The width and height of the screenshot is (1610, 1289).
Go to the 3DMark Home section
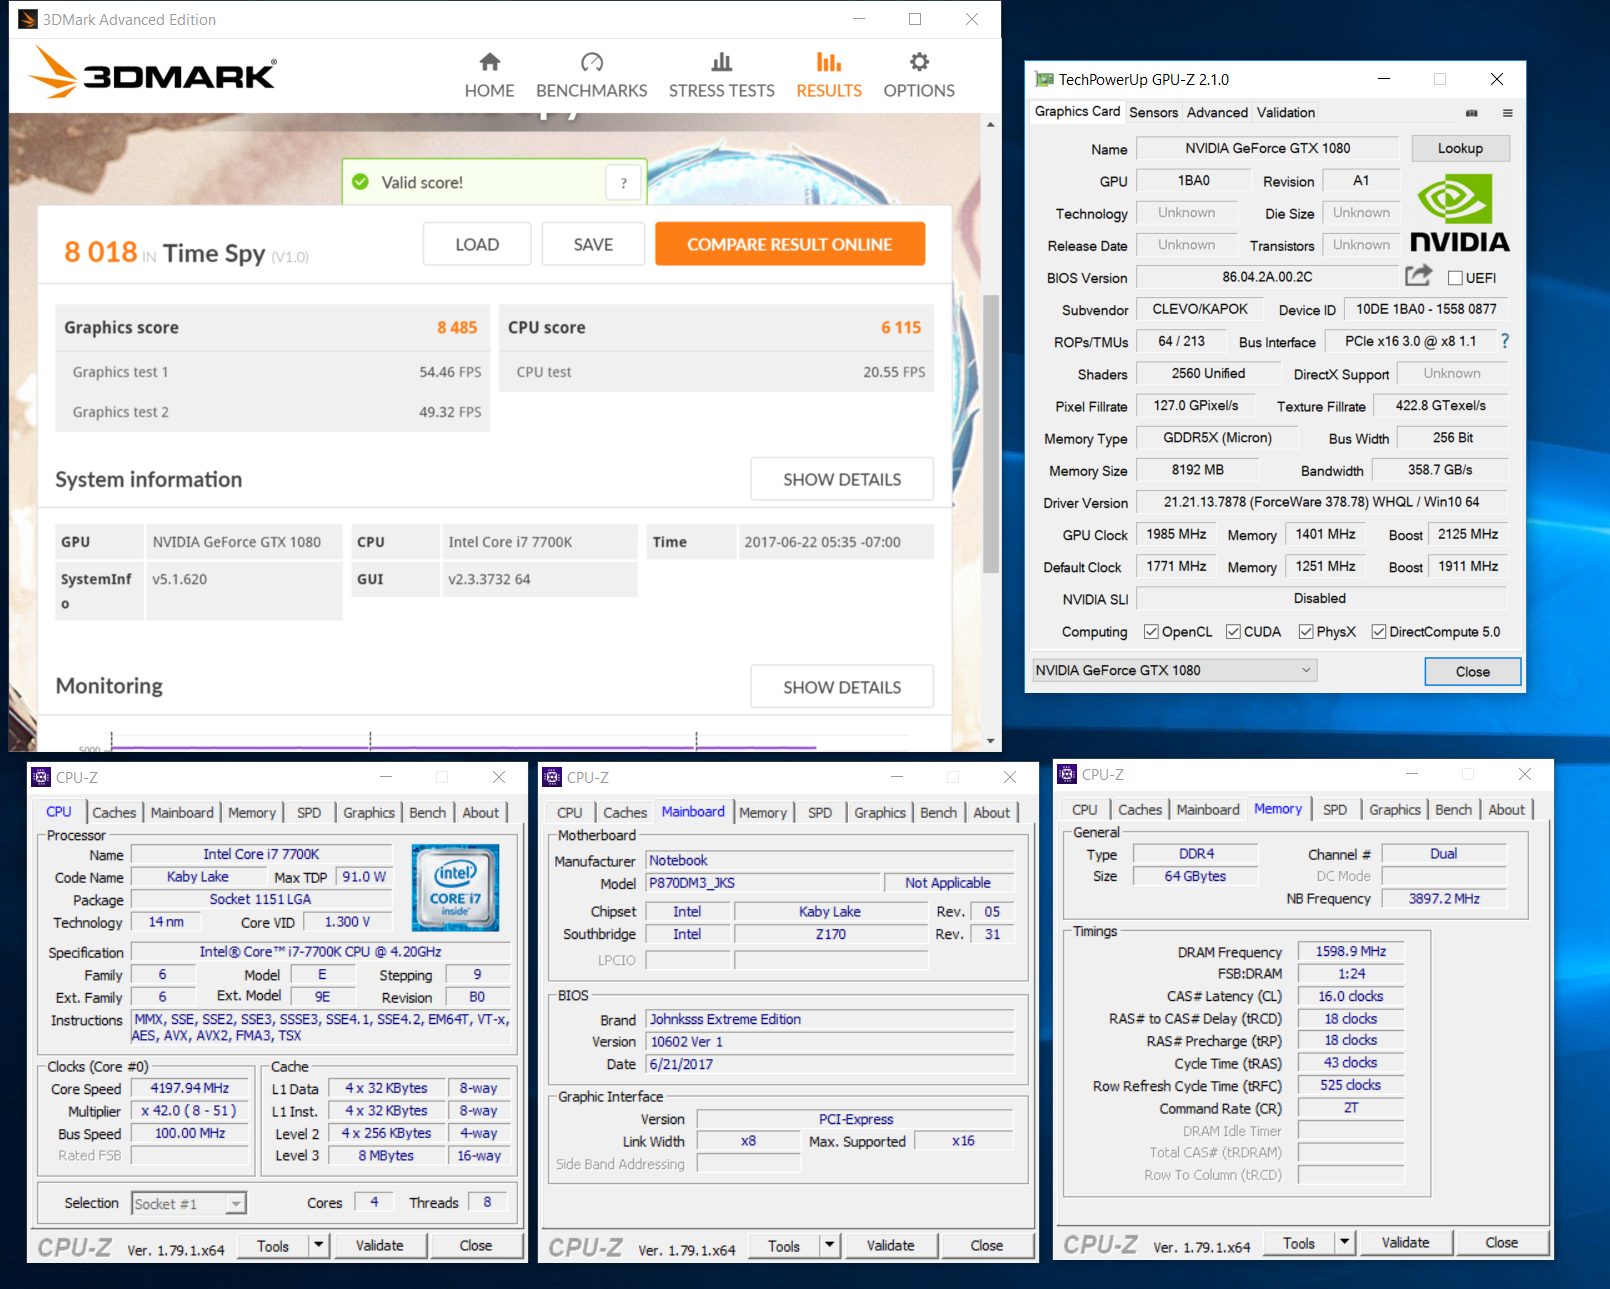489,76
